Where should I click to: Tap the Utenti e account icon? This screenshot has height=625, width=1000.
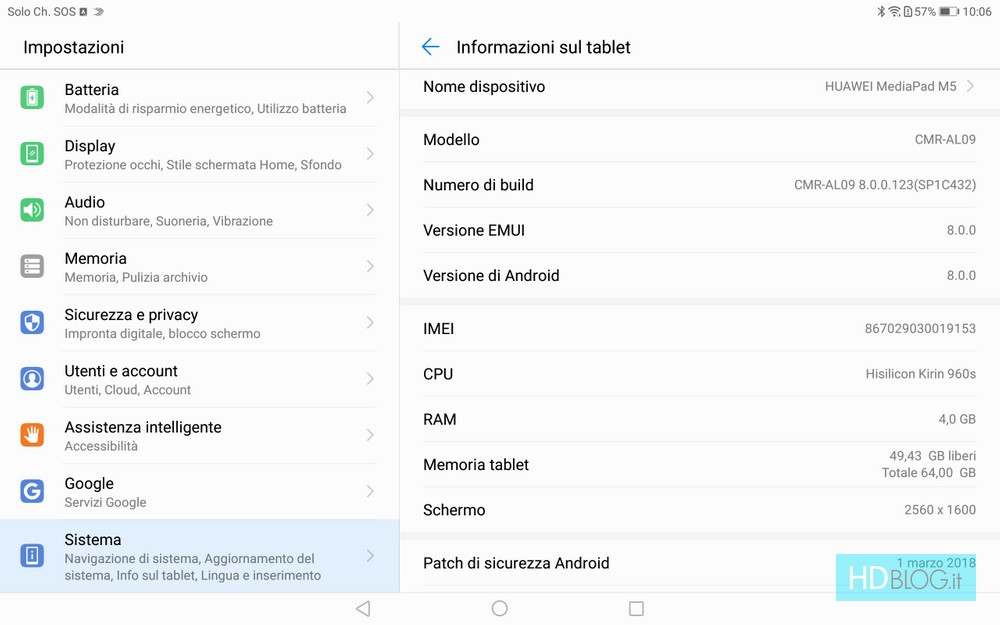click(x=32, y=379)
